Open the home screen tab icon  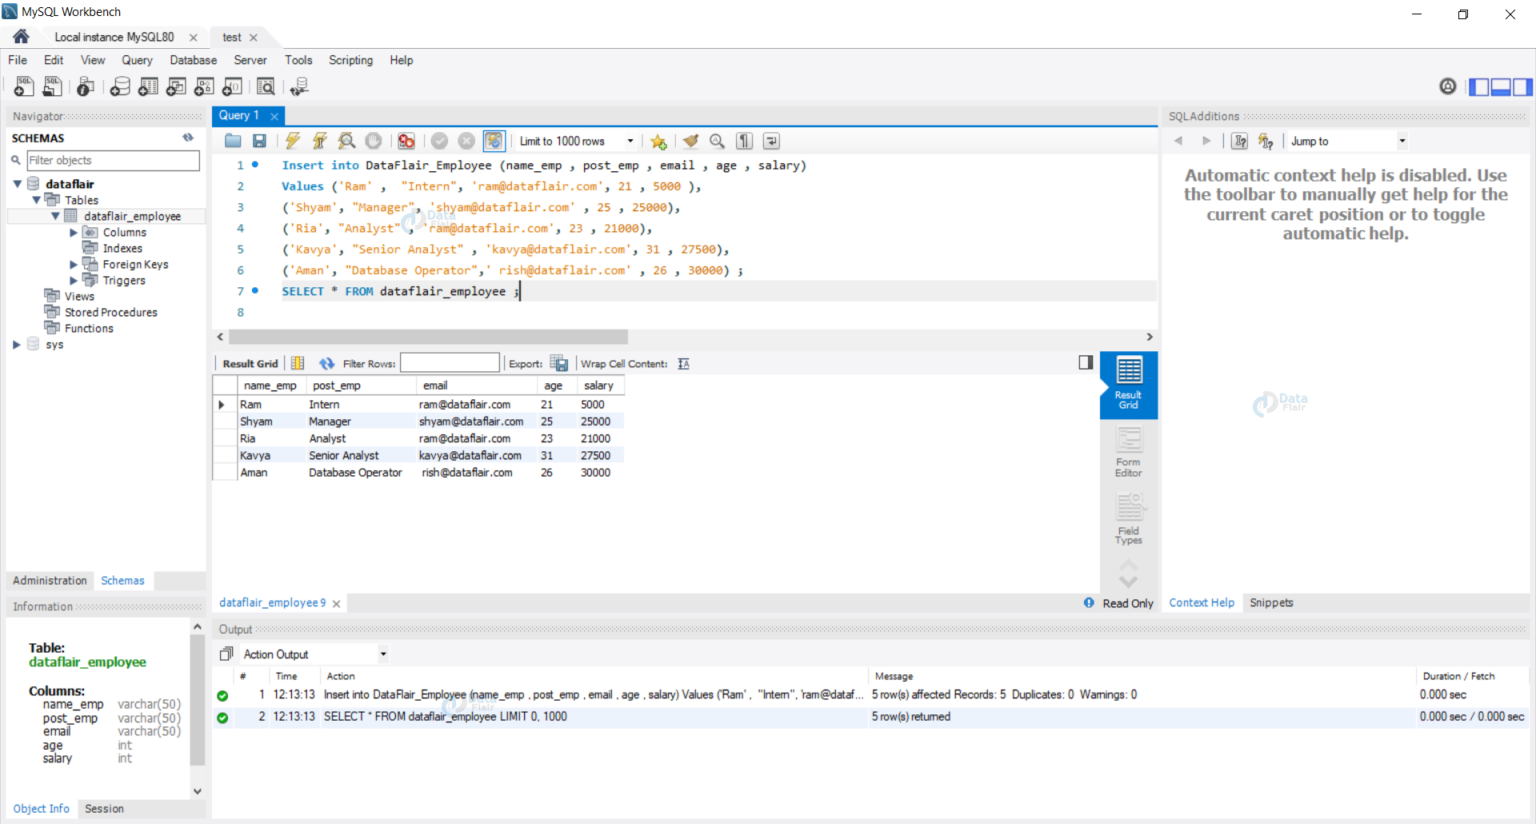[21, 37]
